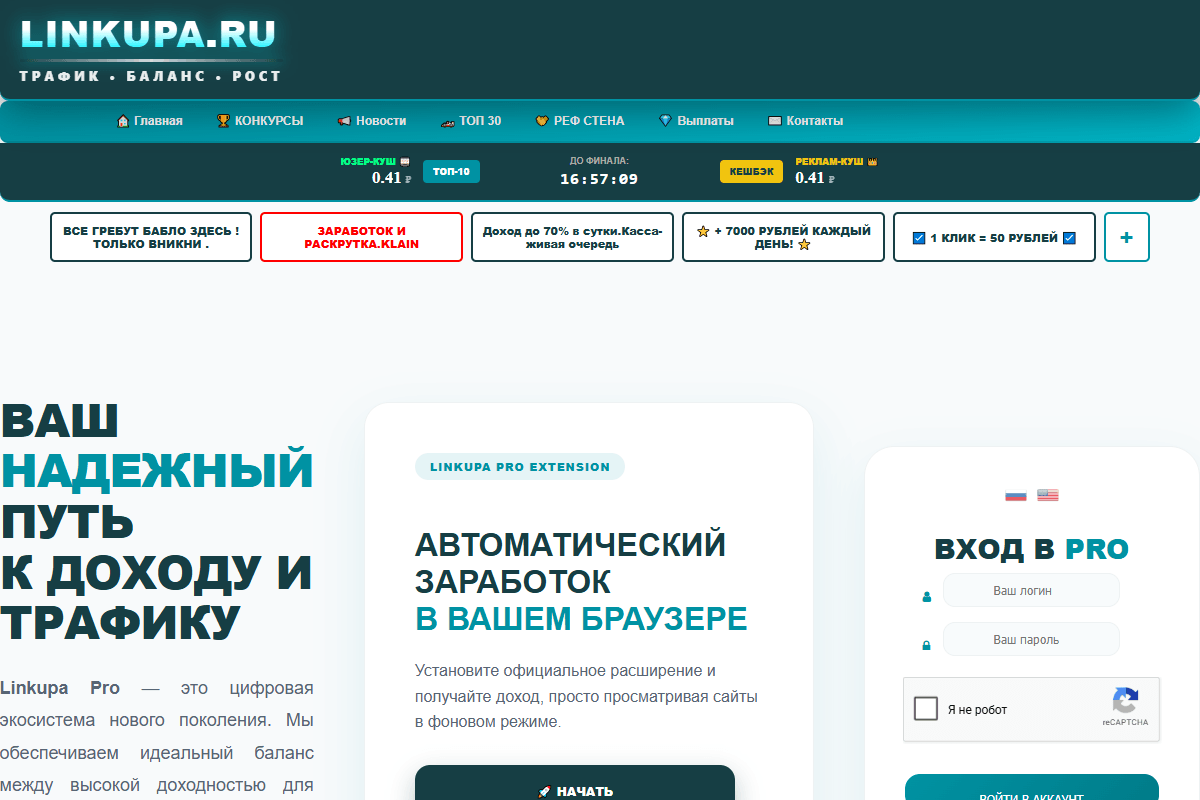Click the envelope icon beside Контакты
This screenshot has width=1200, height=800.
point(775,121)
